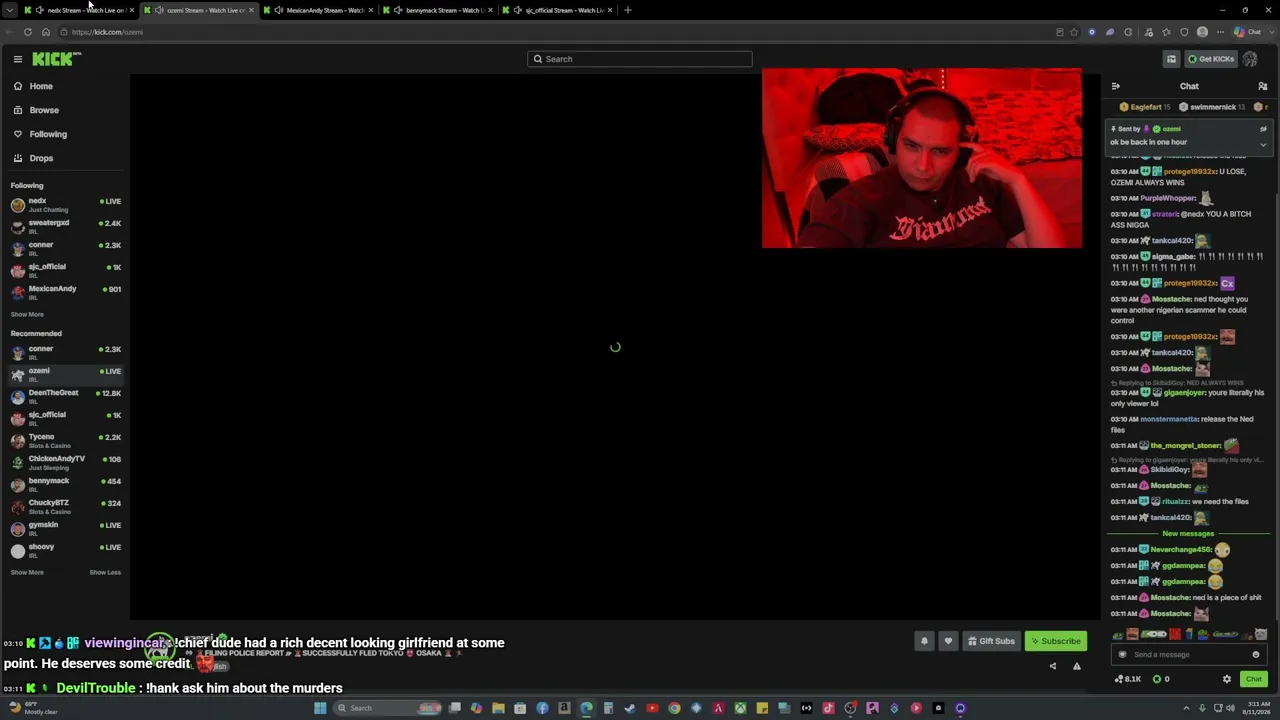Open nedx channel in Following list

pyautogui.click(x=65, y=204)
